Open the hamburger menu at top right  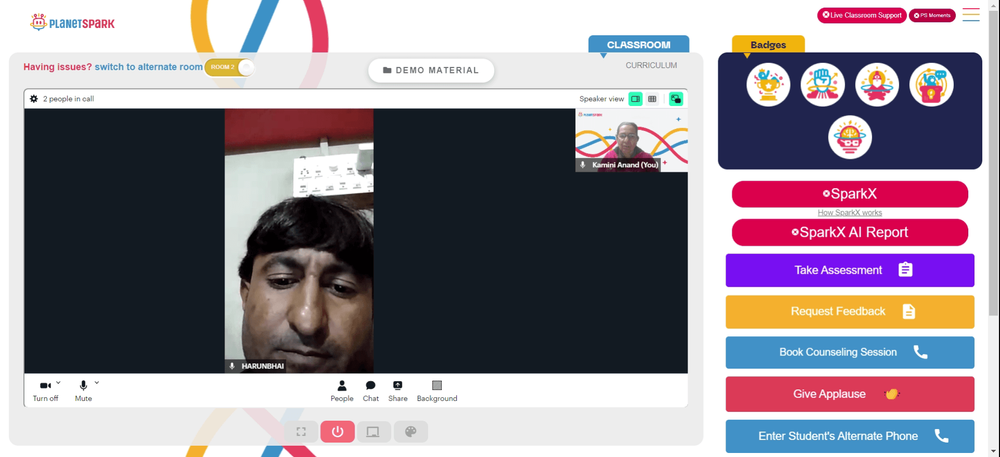pyautogui.click(x=971, y=15)
